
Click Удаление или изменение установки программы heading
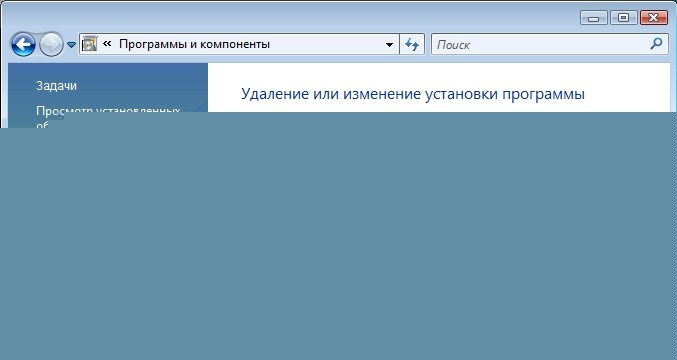pyautogui.click(x=413, y=94)
